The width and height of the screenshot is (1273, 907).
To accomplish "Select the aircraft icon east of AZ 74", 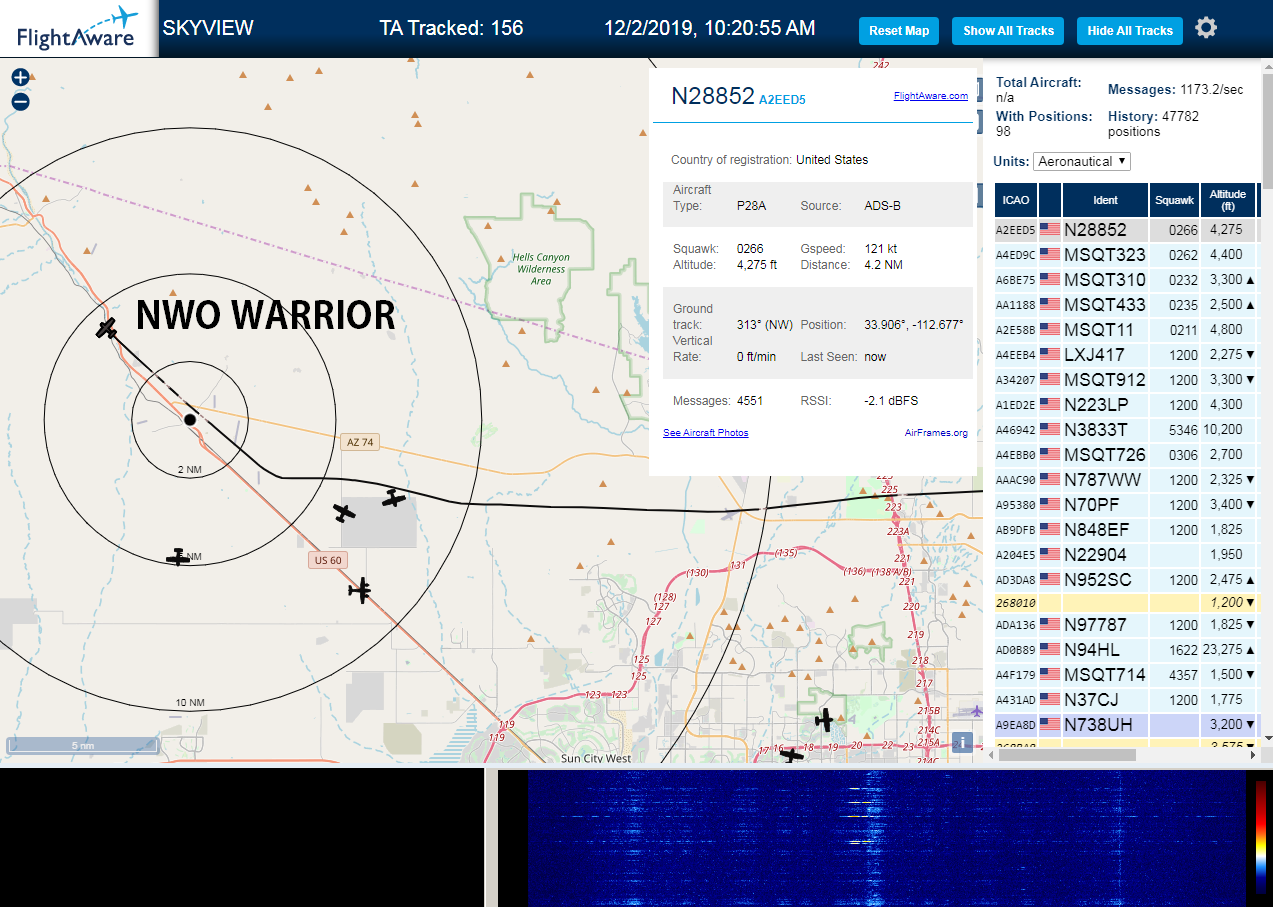I will (x=394, y=497).
